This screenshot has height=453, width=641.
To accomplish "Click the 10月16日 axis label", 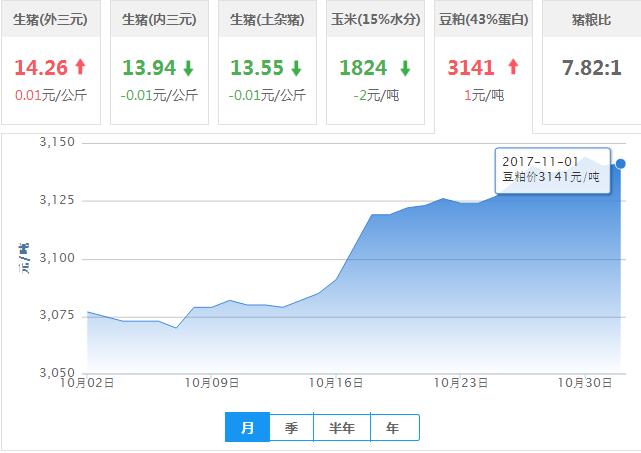I will pyautogui.click(x=336, y=383).
